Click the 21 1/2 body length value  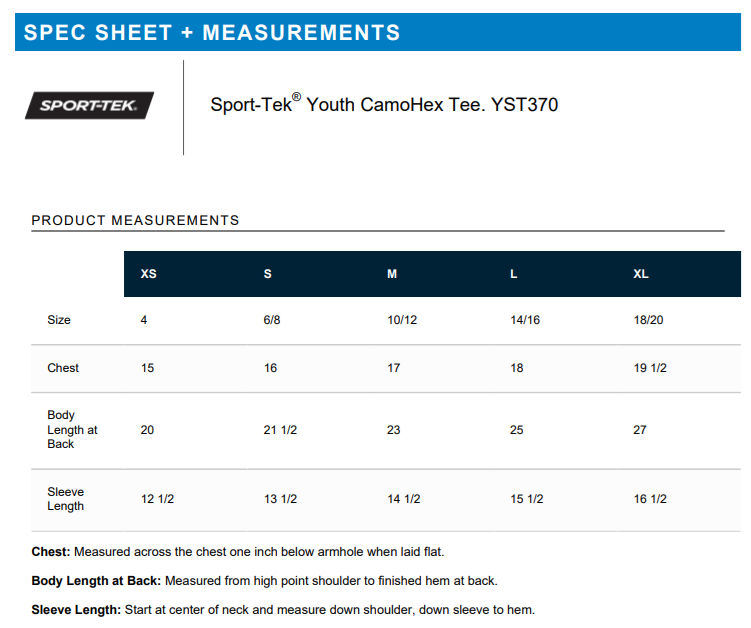coord(280,430)
